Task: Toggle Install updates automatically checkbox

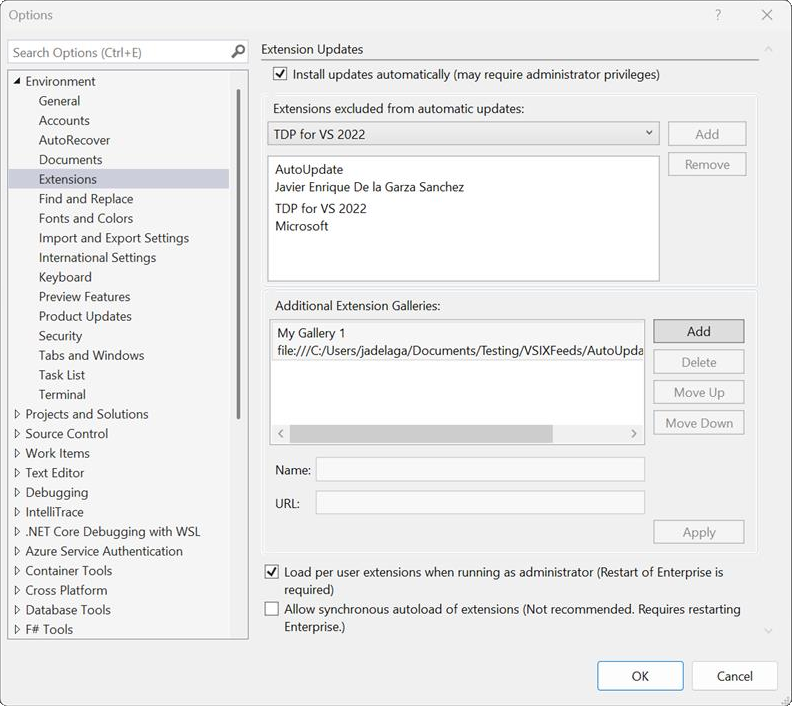Action: [x=280, y=74]
